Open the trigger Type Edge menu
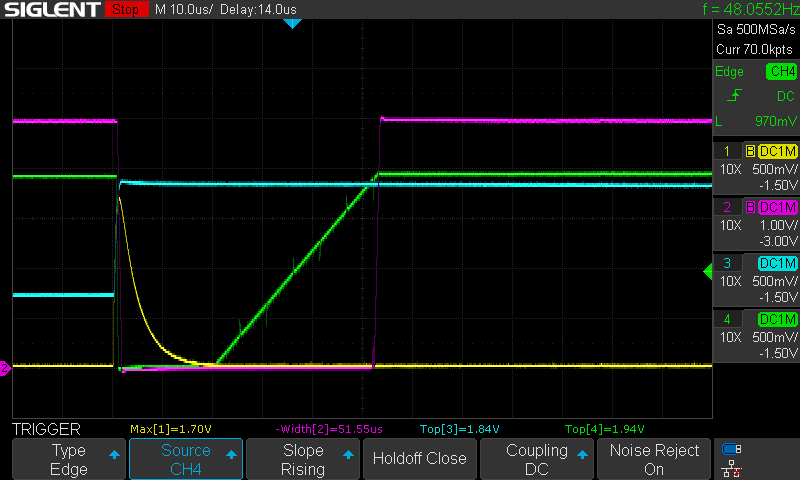 coord(69,459)
